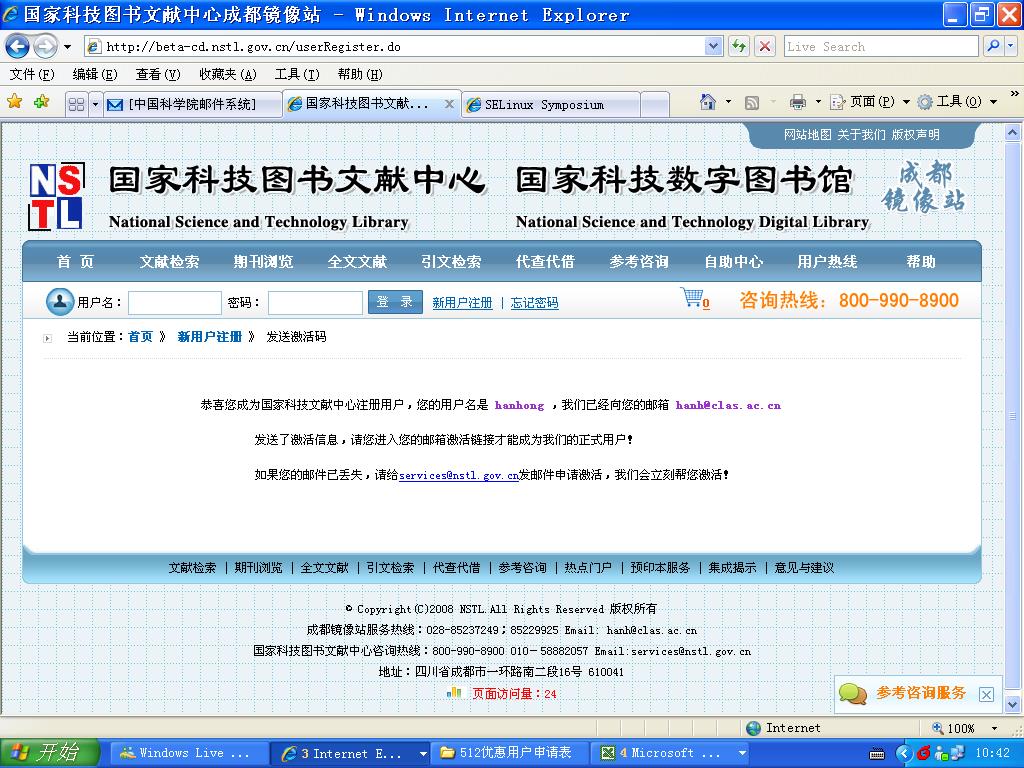Open the 收藏夹(A) menu

coord(227,74)
